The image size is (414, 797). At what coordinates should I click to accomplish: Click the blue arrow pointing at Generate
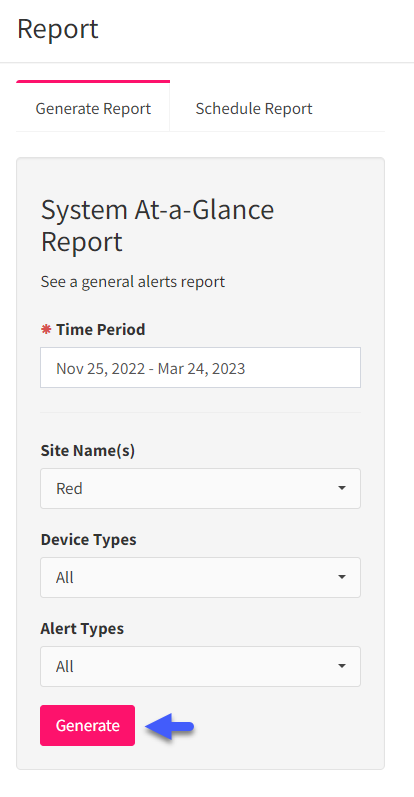click(169, 726)
